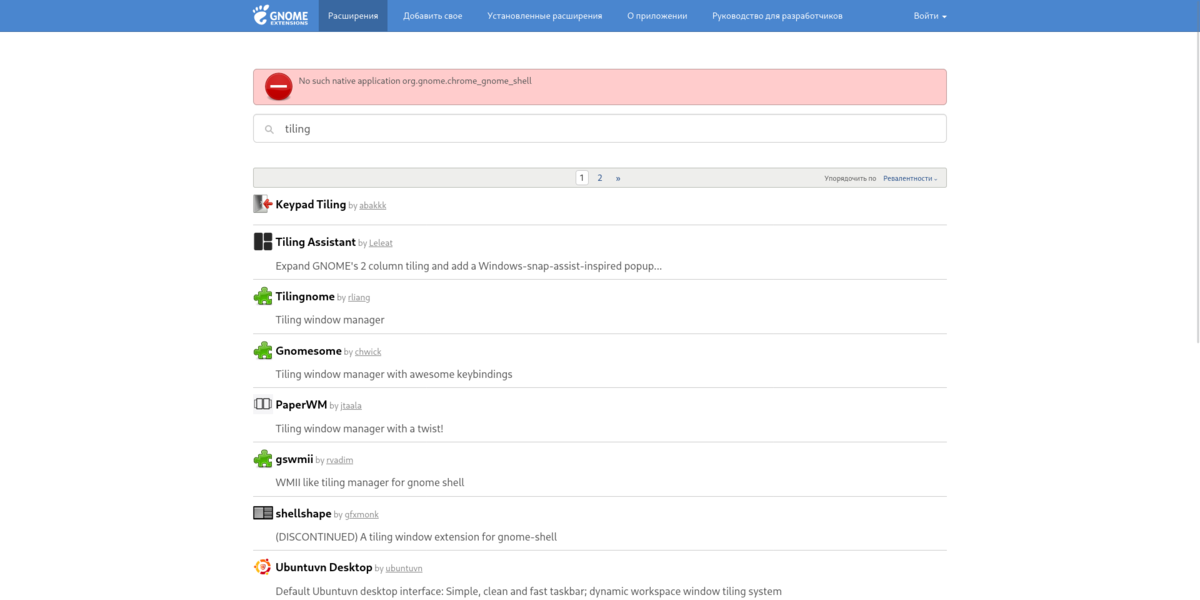
Task: Open Установленные расширения page
Action: (545, 16)
